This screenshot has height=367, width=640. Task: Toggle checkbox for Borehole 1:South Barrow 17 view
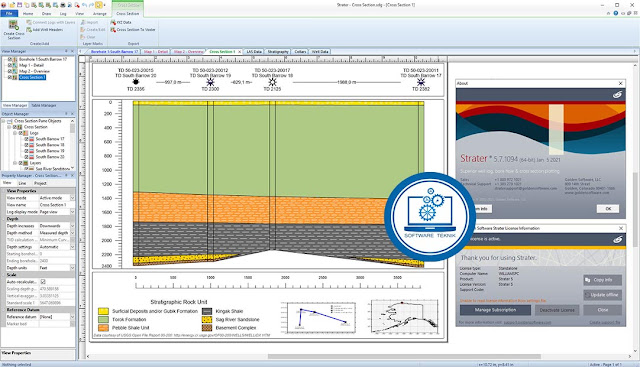click(x=10, y=59)
